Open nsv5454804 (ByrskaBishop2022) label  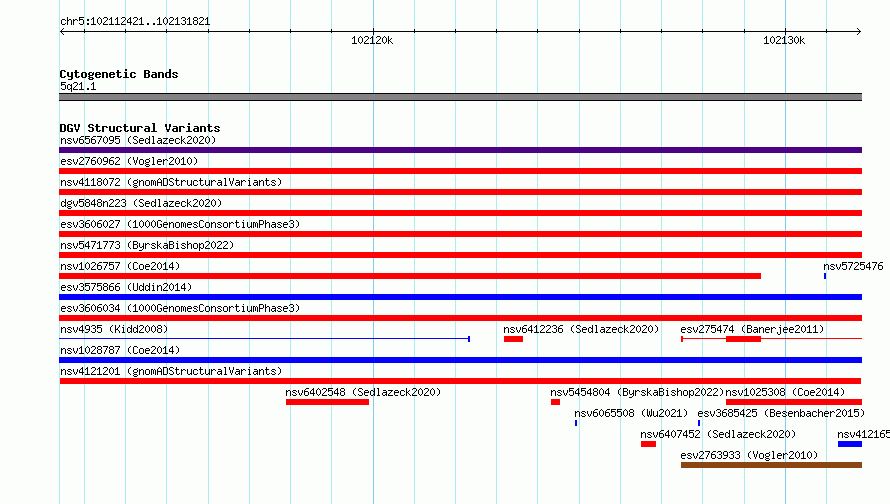pos(637,392)
